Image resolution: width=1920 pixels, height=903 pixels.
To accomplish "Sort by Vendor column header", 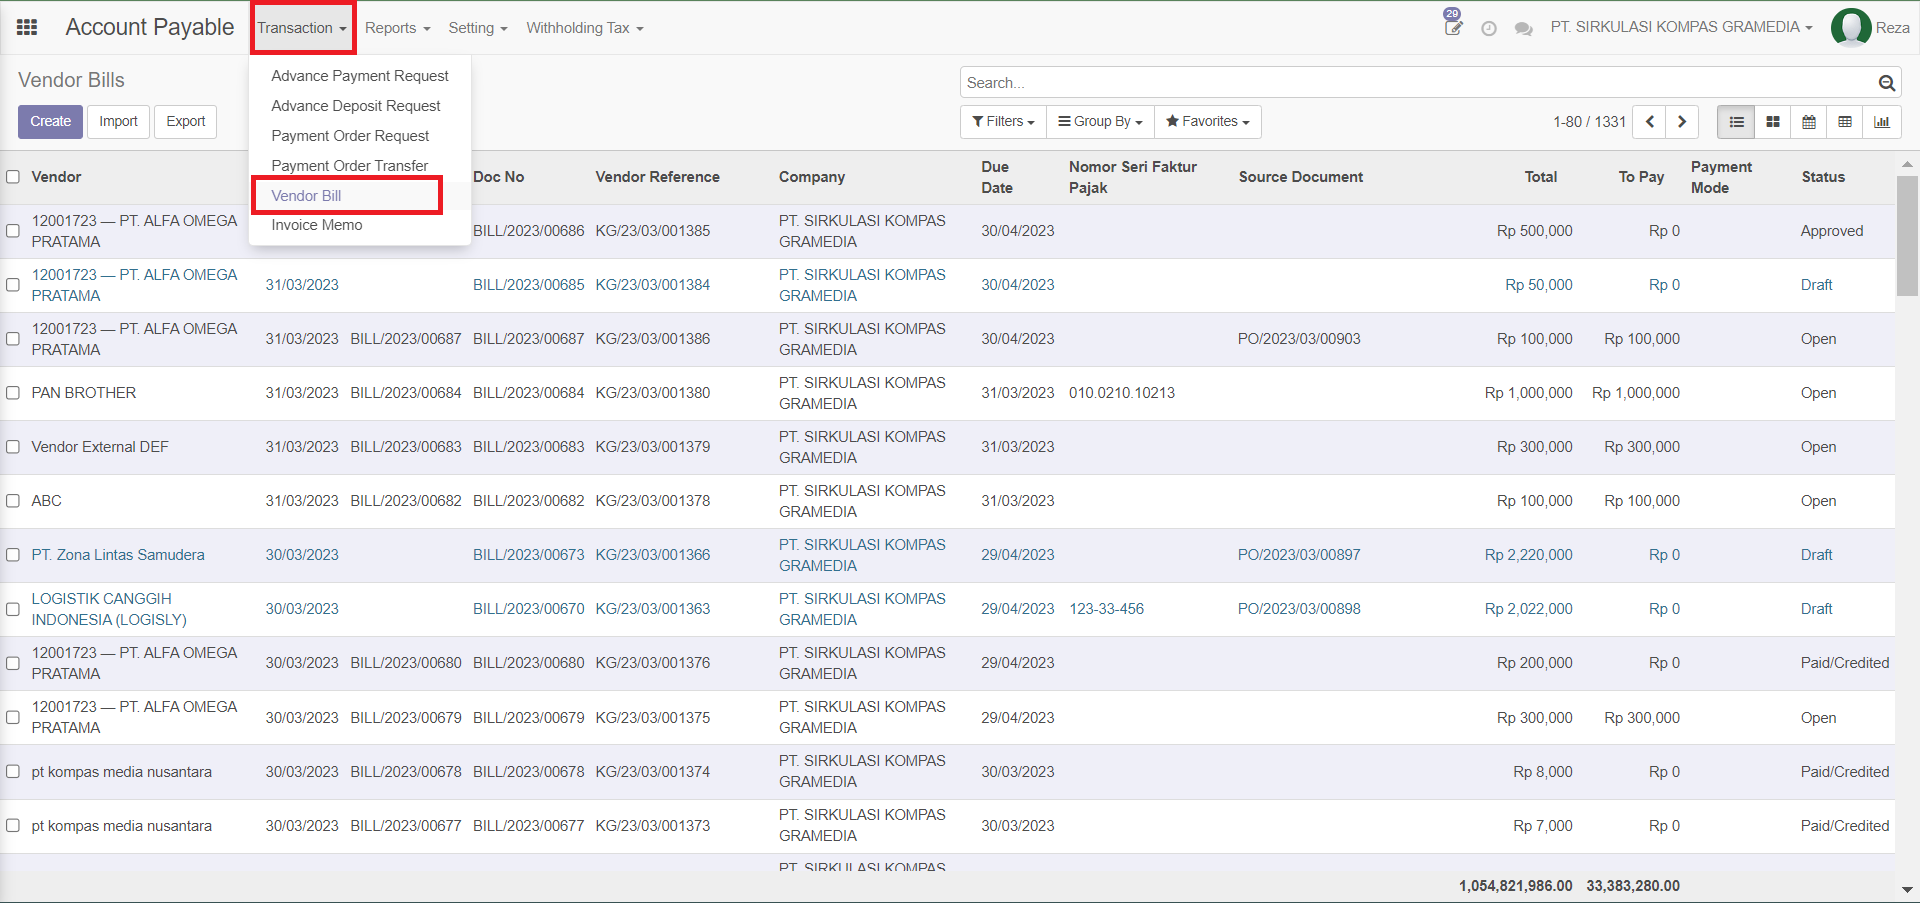I will point(56,177).
